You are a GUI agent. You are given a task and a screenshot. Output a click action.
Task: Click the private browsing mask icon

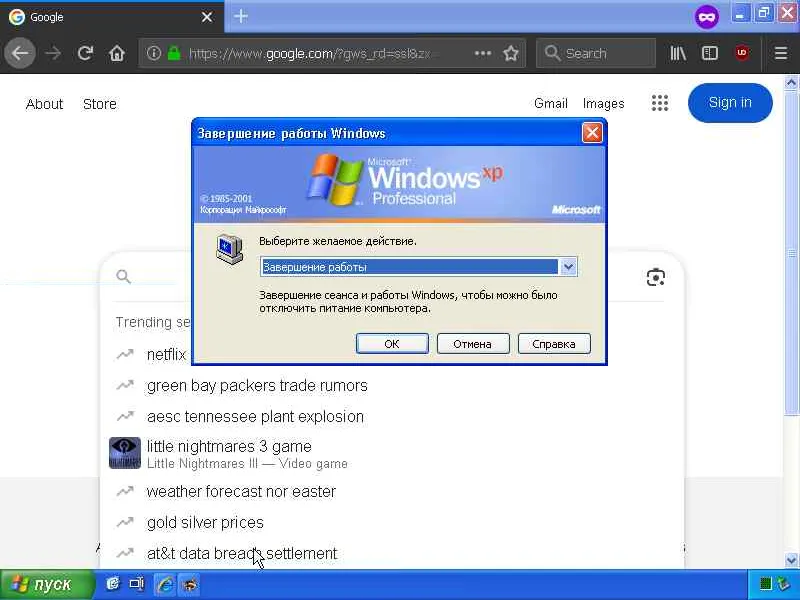[x=707, y=17]
